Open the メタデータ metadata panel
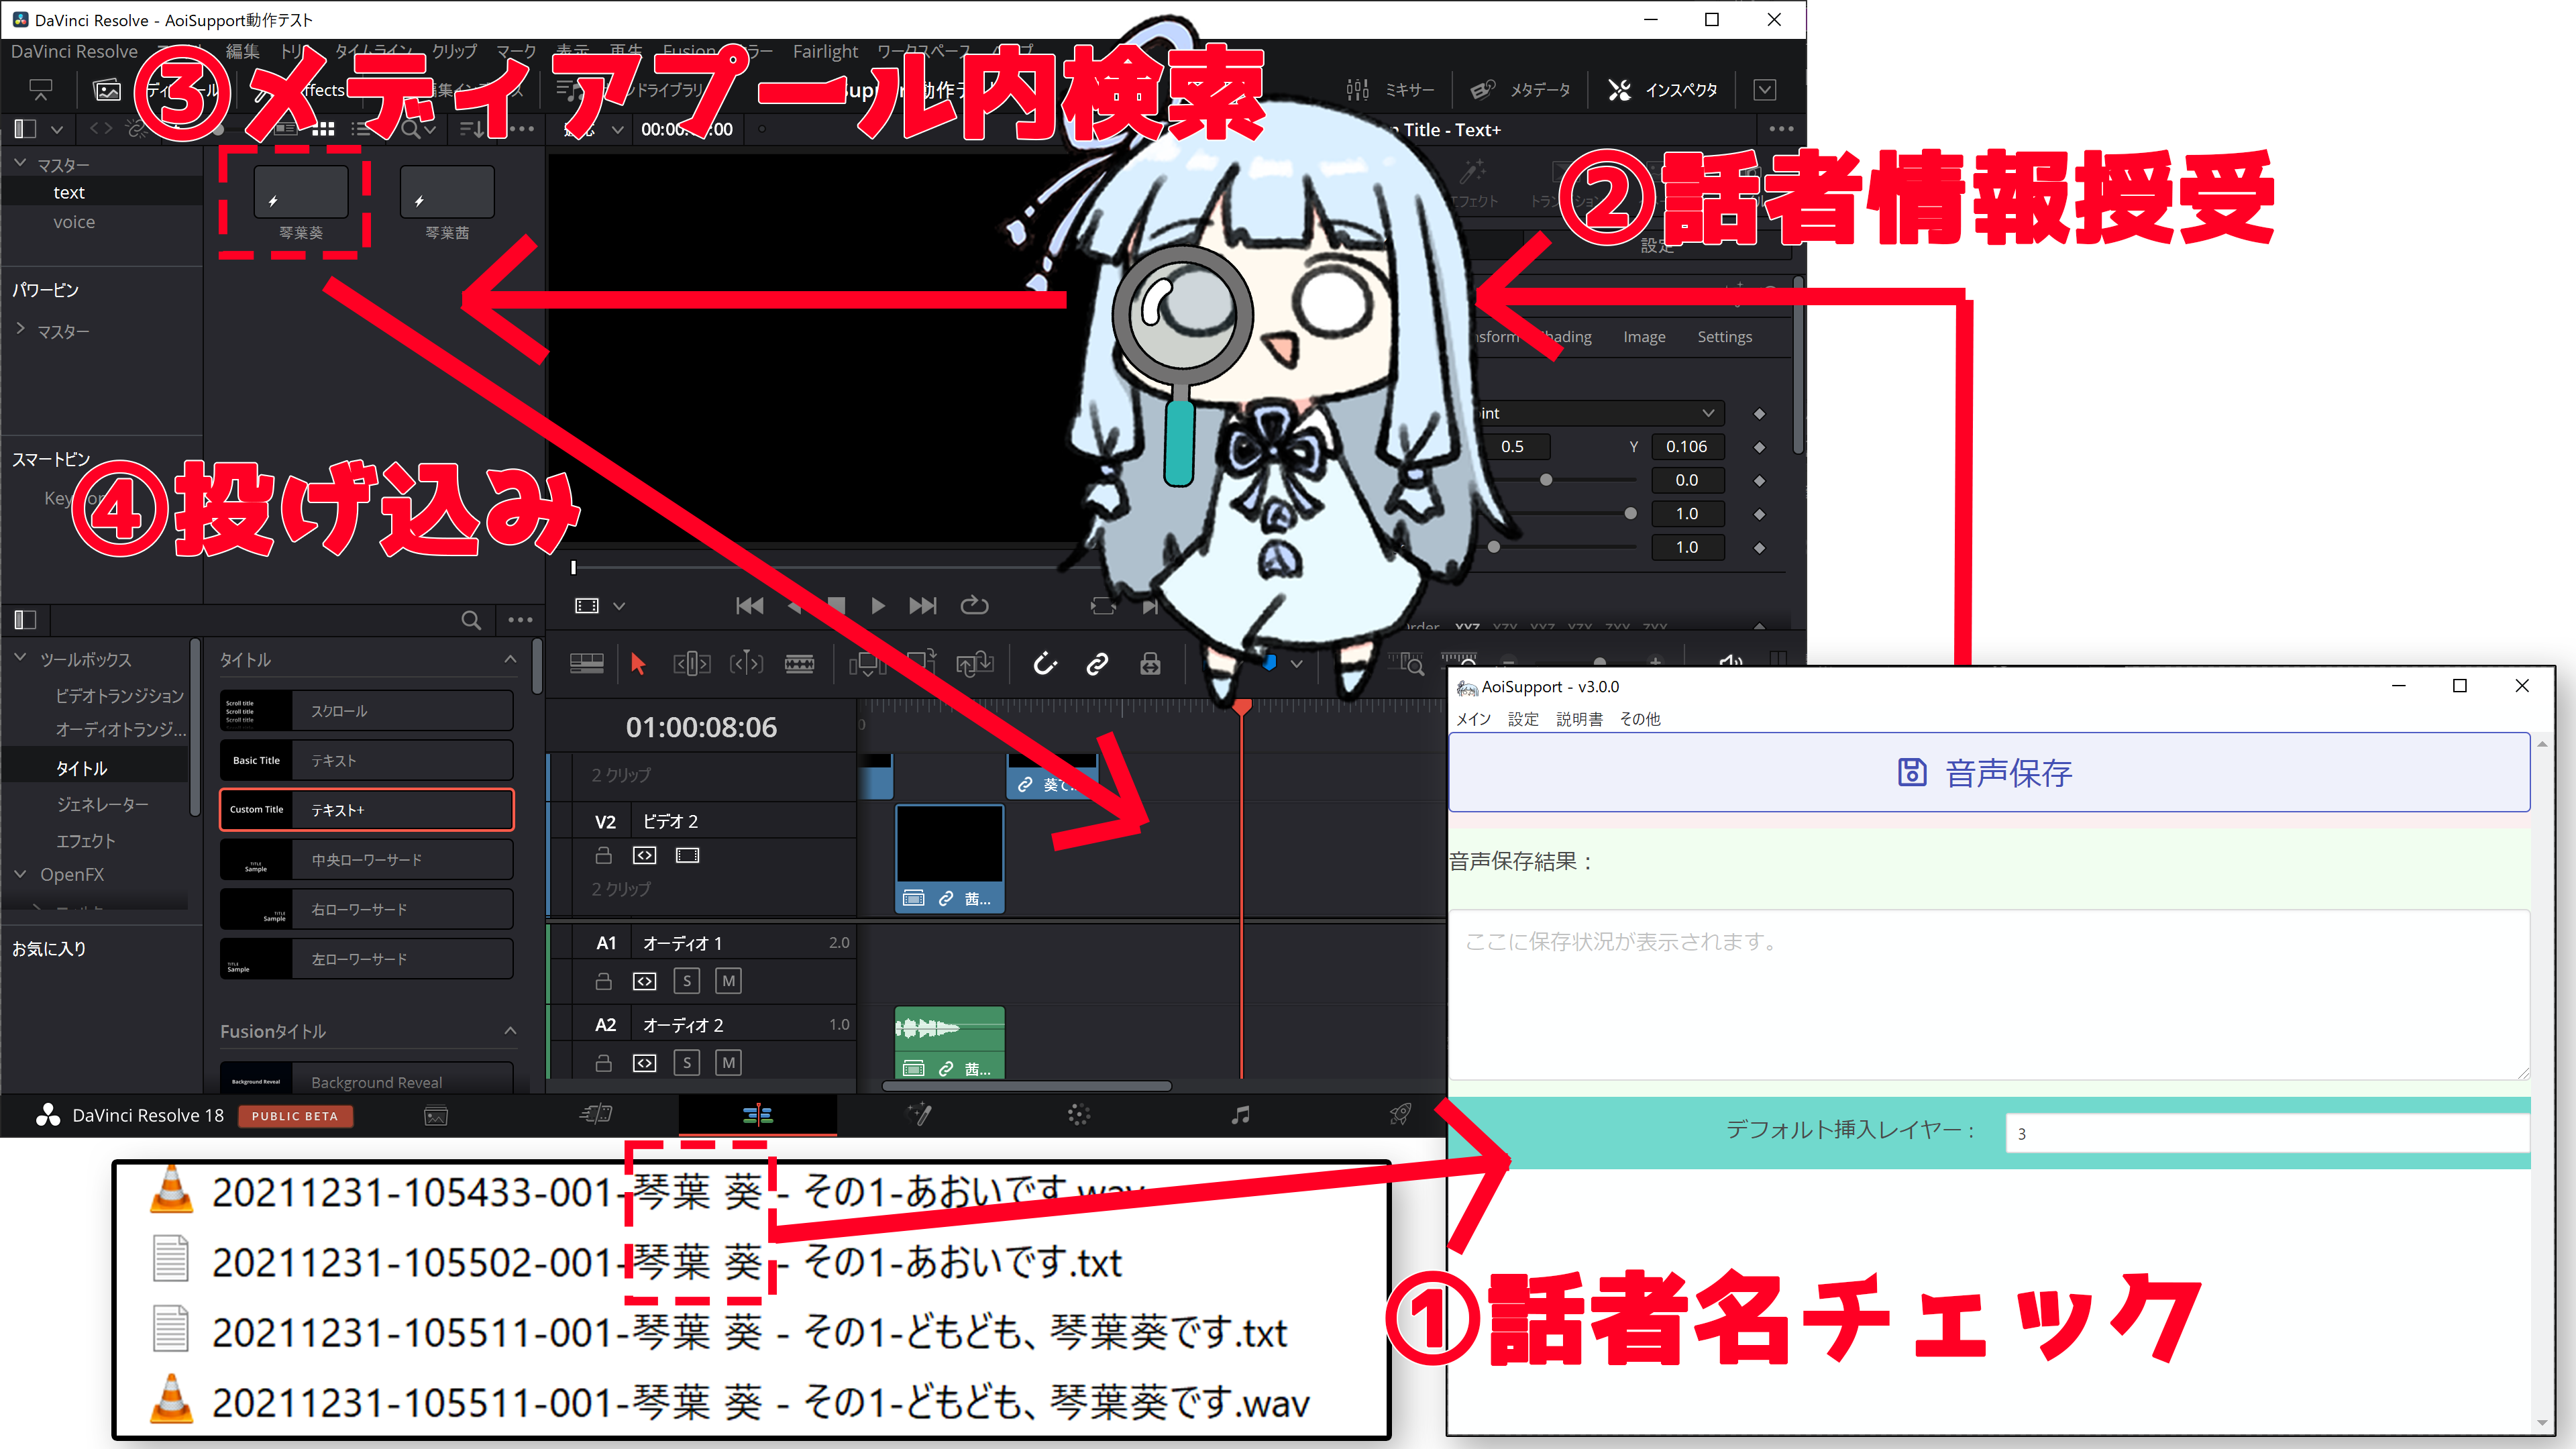This screenshot has height=1449, width=2576. tap(1520, 90)
